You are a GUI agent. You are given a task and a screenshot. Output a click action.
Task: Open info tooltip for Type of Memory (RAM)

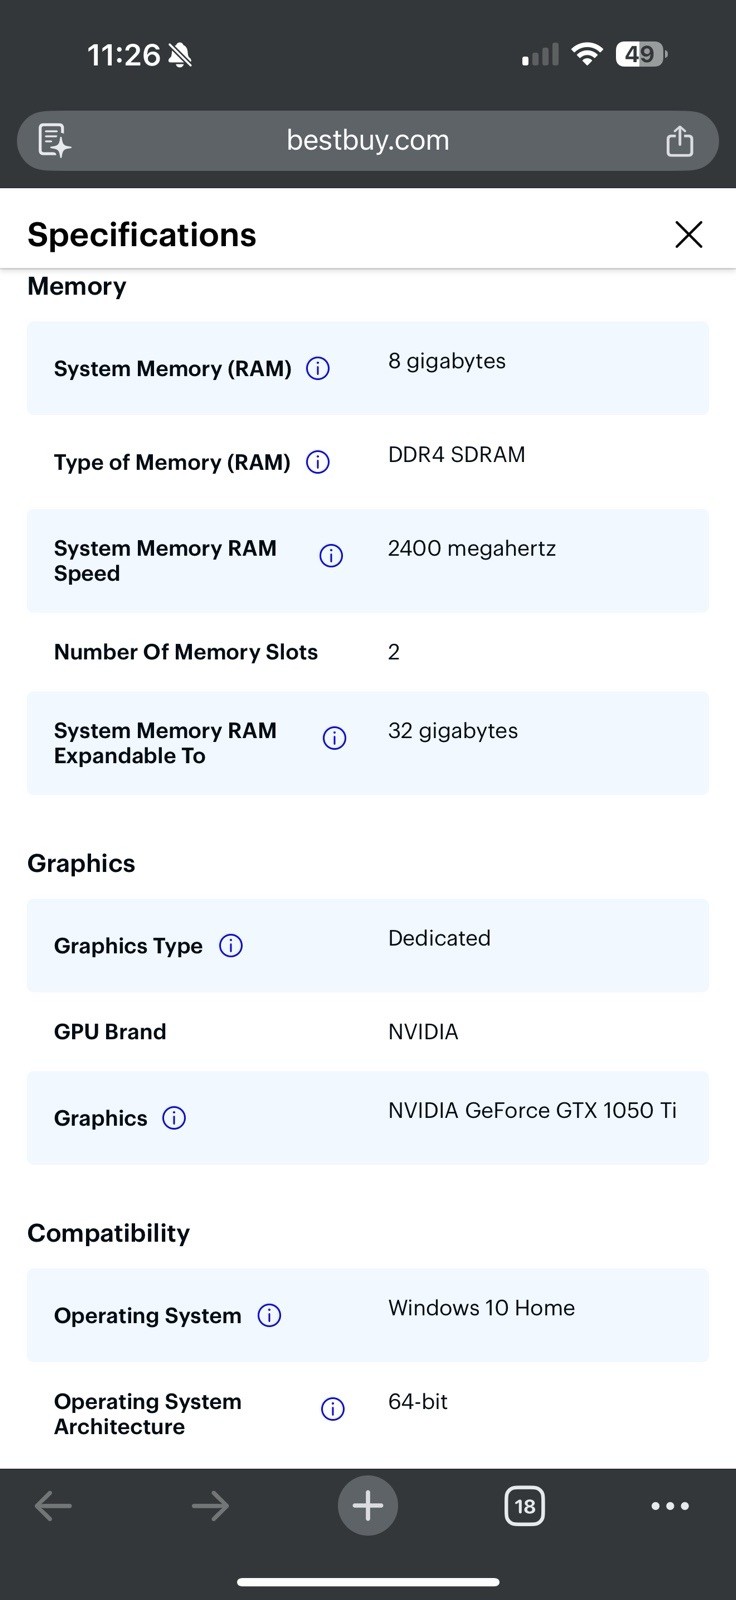[x=318, y=462]
